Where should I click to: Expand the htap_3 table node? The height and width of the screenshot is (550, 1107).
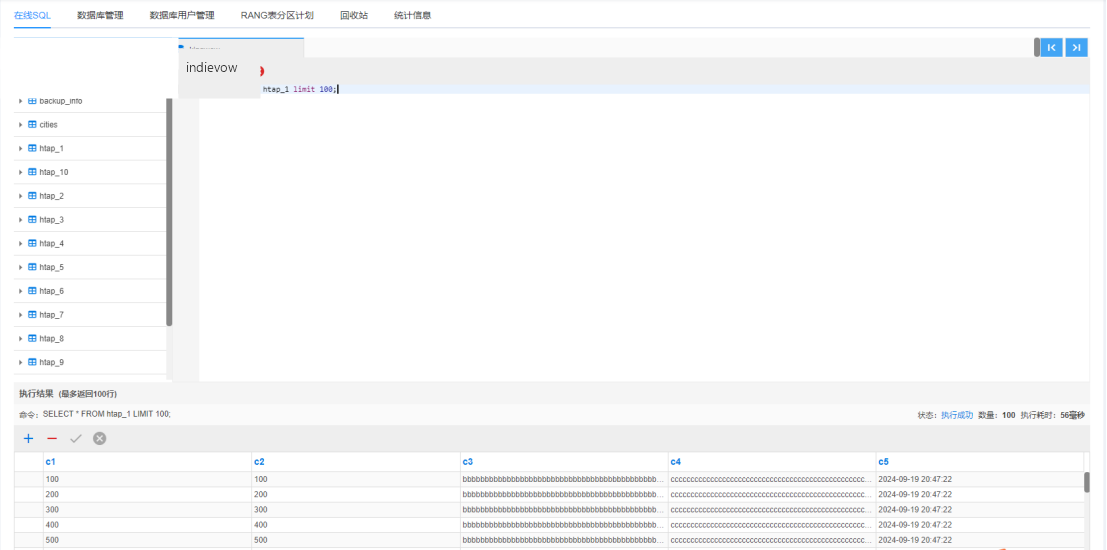[20, 220]
